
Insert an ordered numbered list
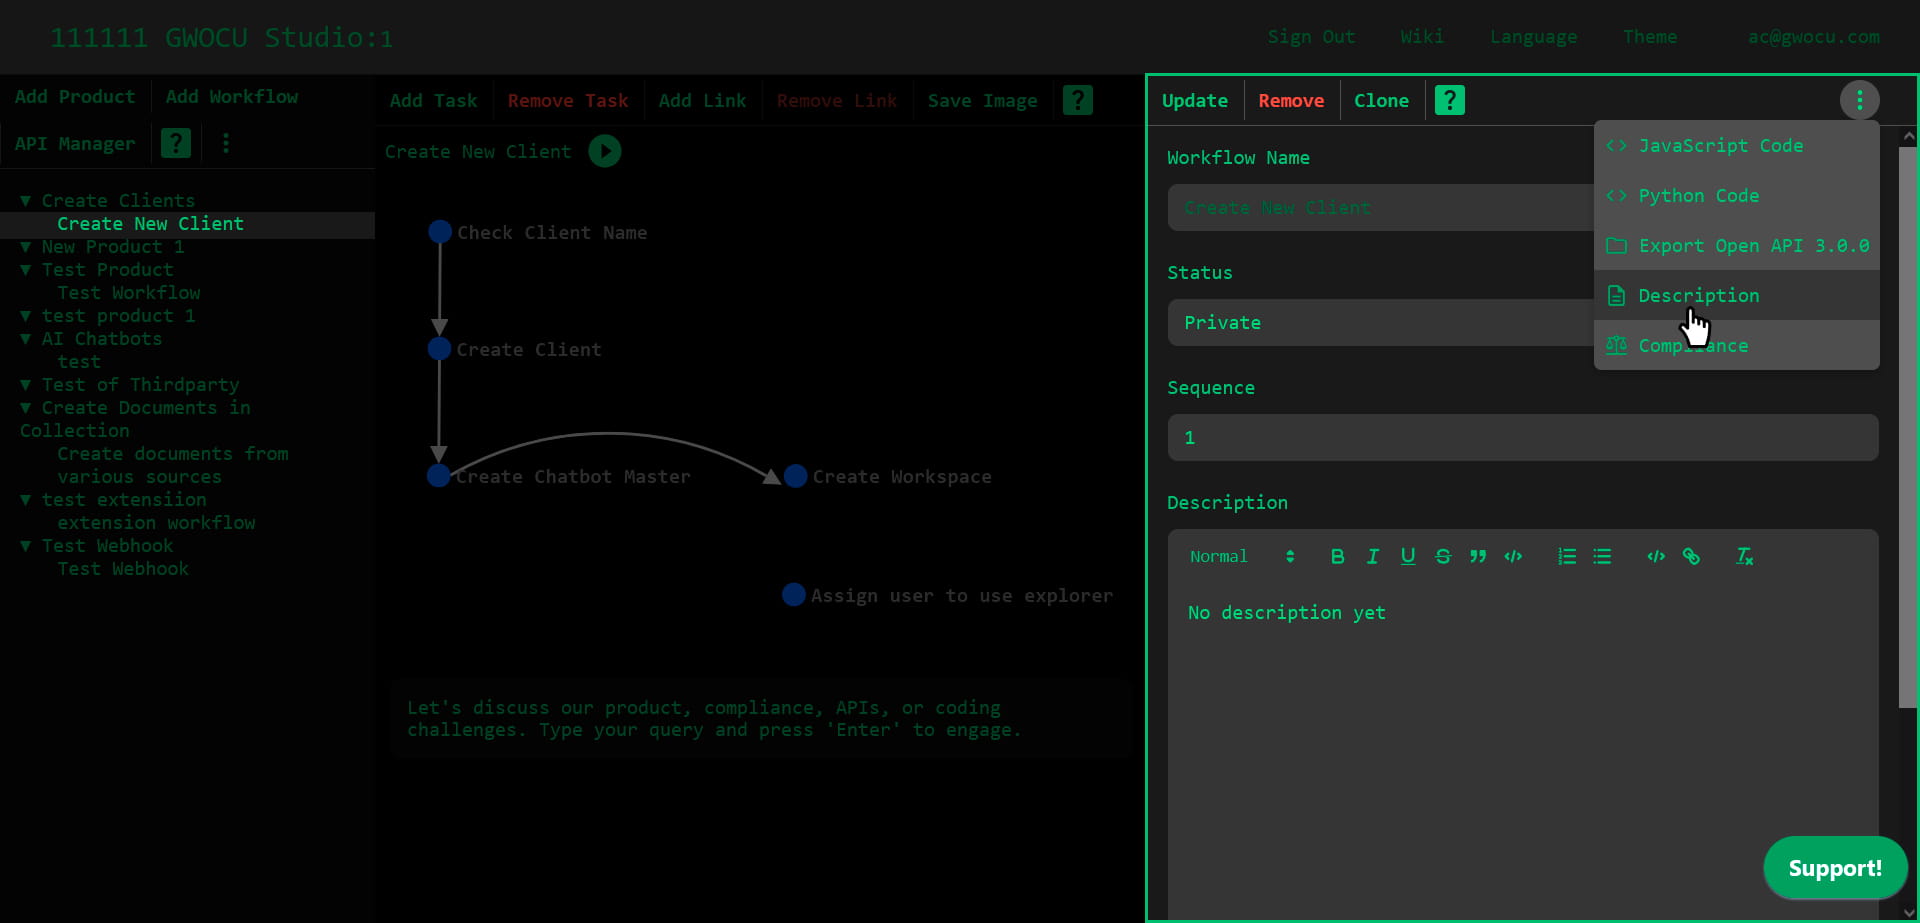tap(1566, 556)
